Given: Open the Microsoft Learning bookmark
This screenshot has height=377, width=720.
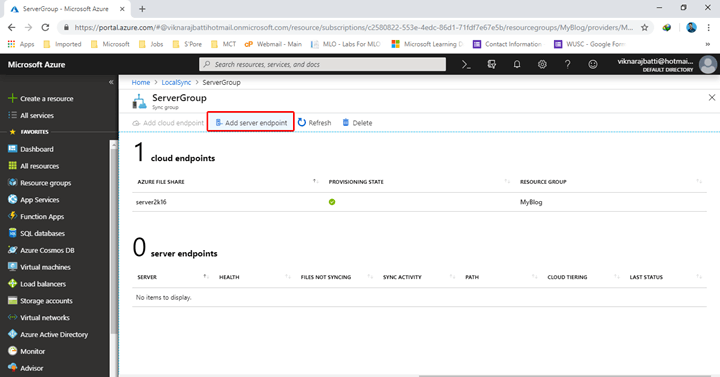Looking at the screenshot, I should coord(428,44).
